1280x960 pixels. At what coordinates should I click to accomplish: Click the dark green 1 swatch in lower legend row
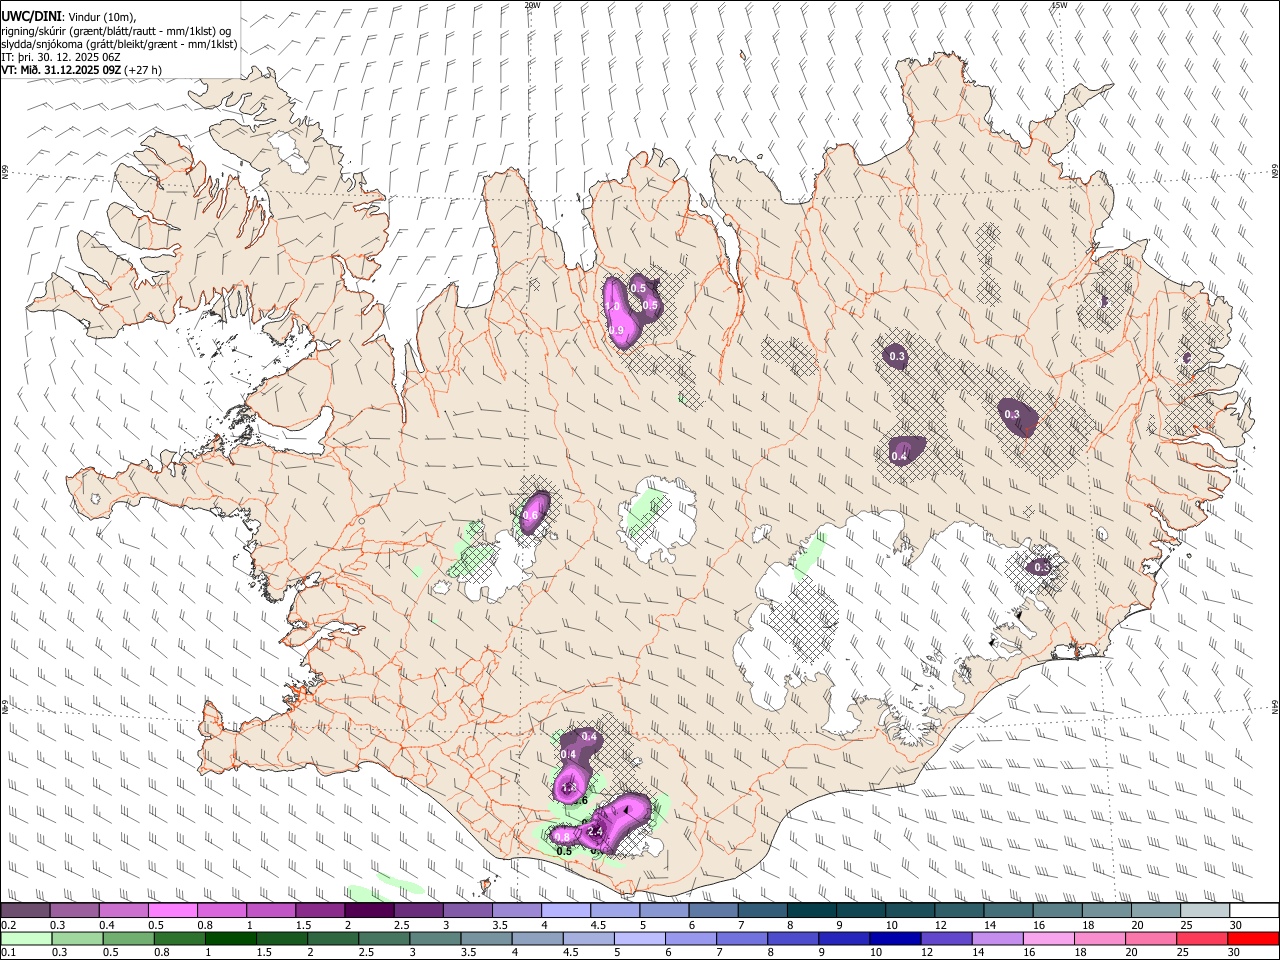pos(229,939)
